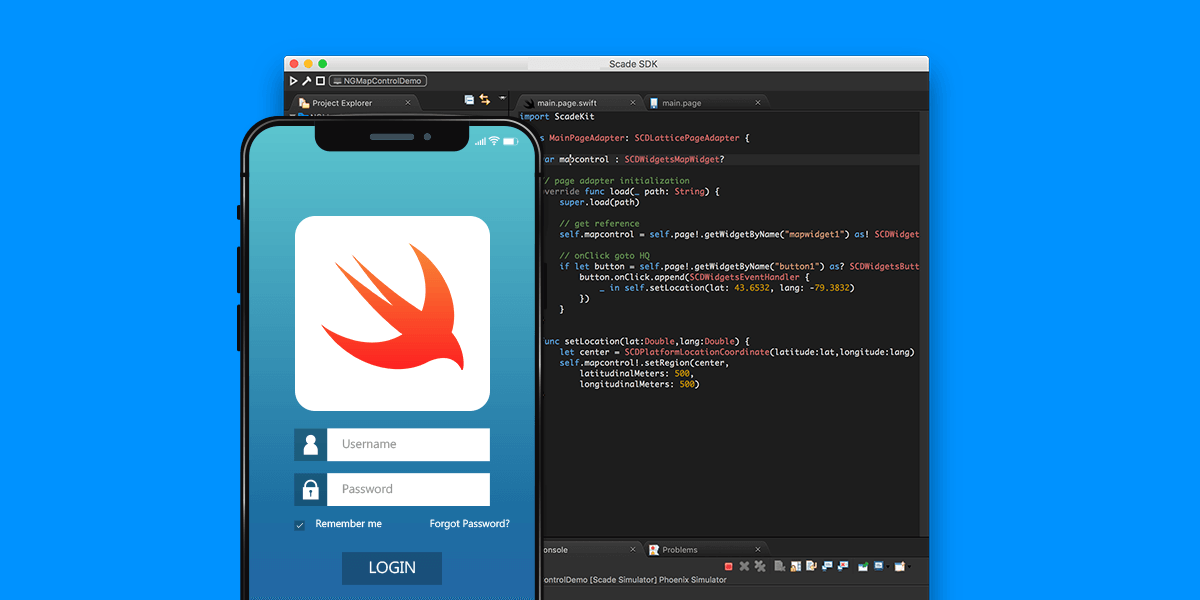Tap the LOGIN button
The width and height of the screenshot is (1200, 600).
point(392,568)
